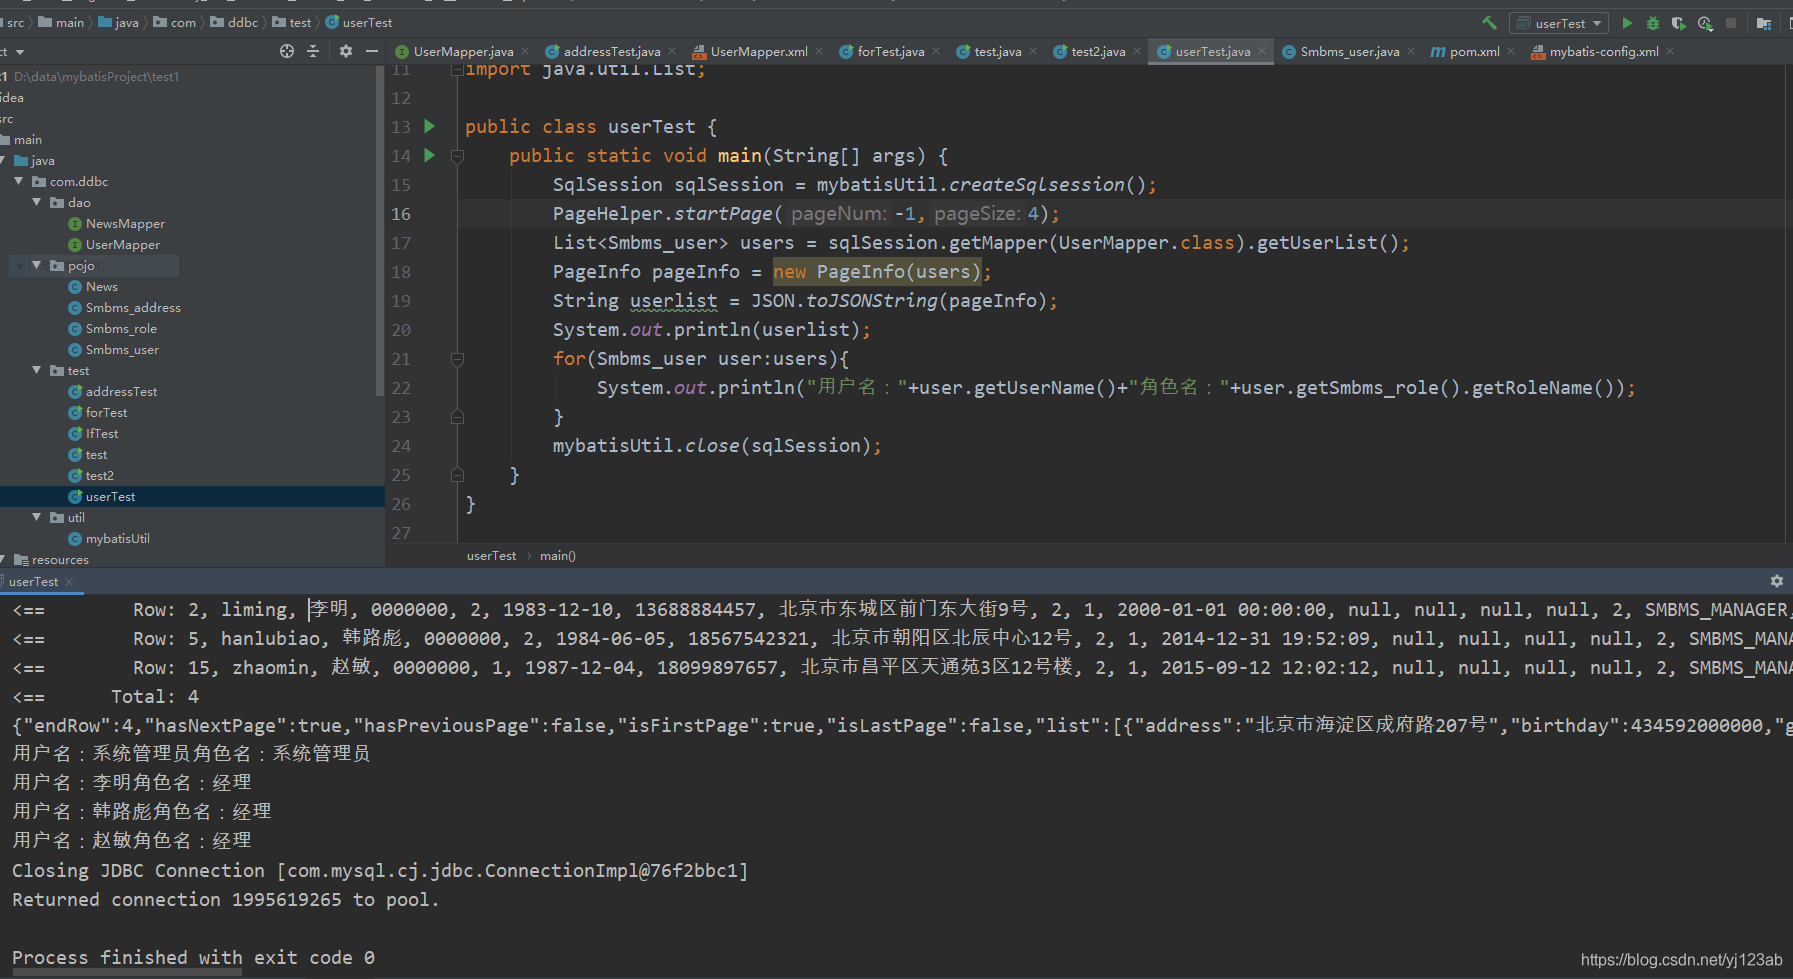This screenshot has width=1793, height=979.
Task: Hide the Project panel with minus icon
Action: click(372, 51)
